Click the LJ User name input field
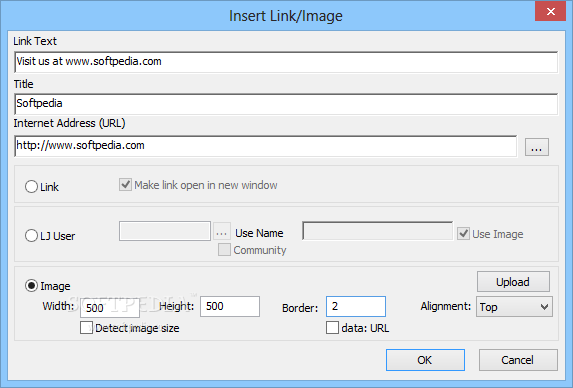This screenshot has width=573, height=388. pyautogui.click(x=164, y=231)
